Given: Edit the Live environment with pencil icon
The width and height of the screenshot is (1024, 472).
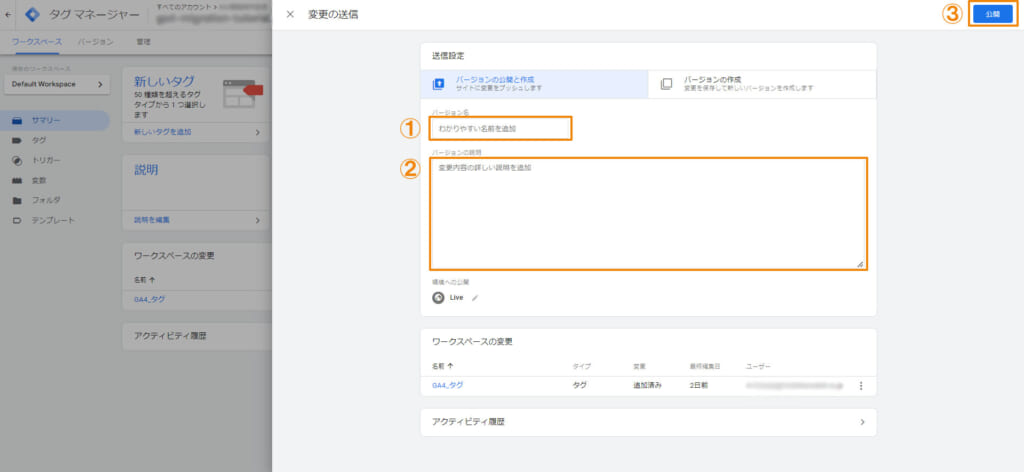Looking at the screenshot, I should tap(475, 298).
